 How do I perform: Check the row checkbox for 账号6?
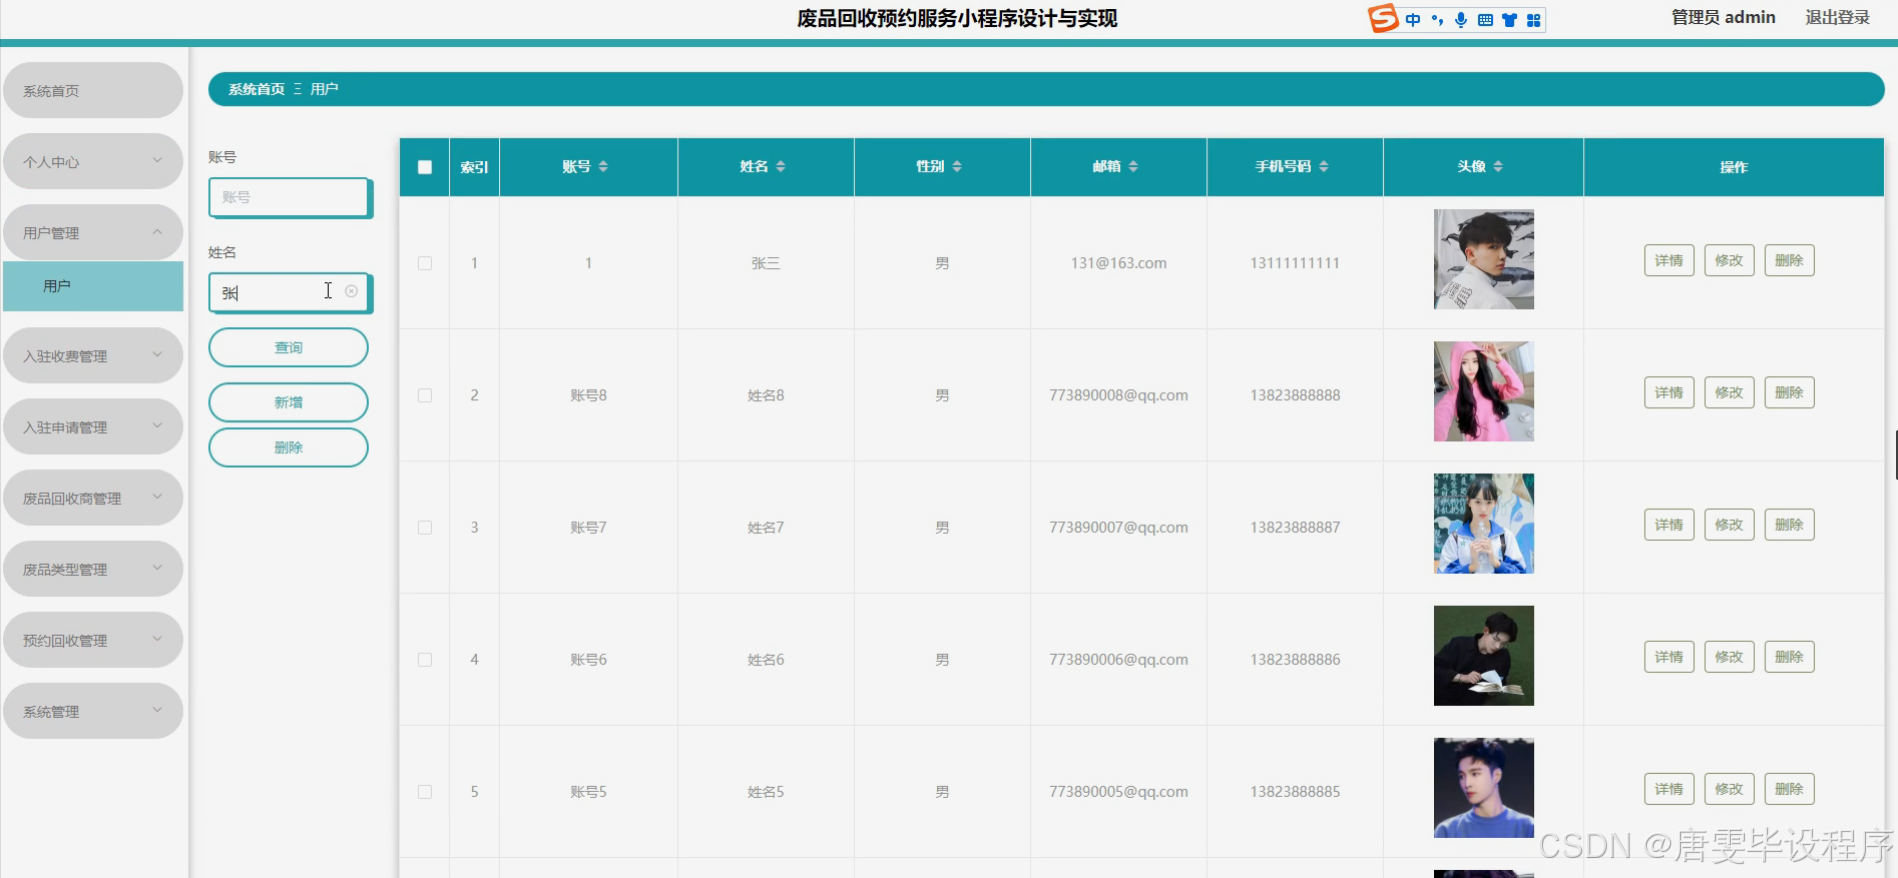(425, 659)
